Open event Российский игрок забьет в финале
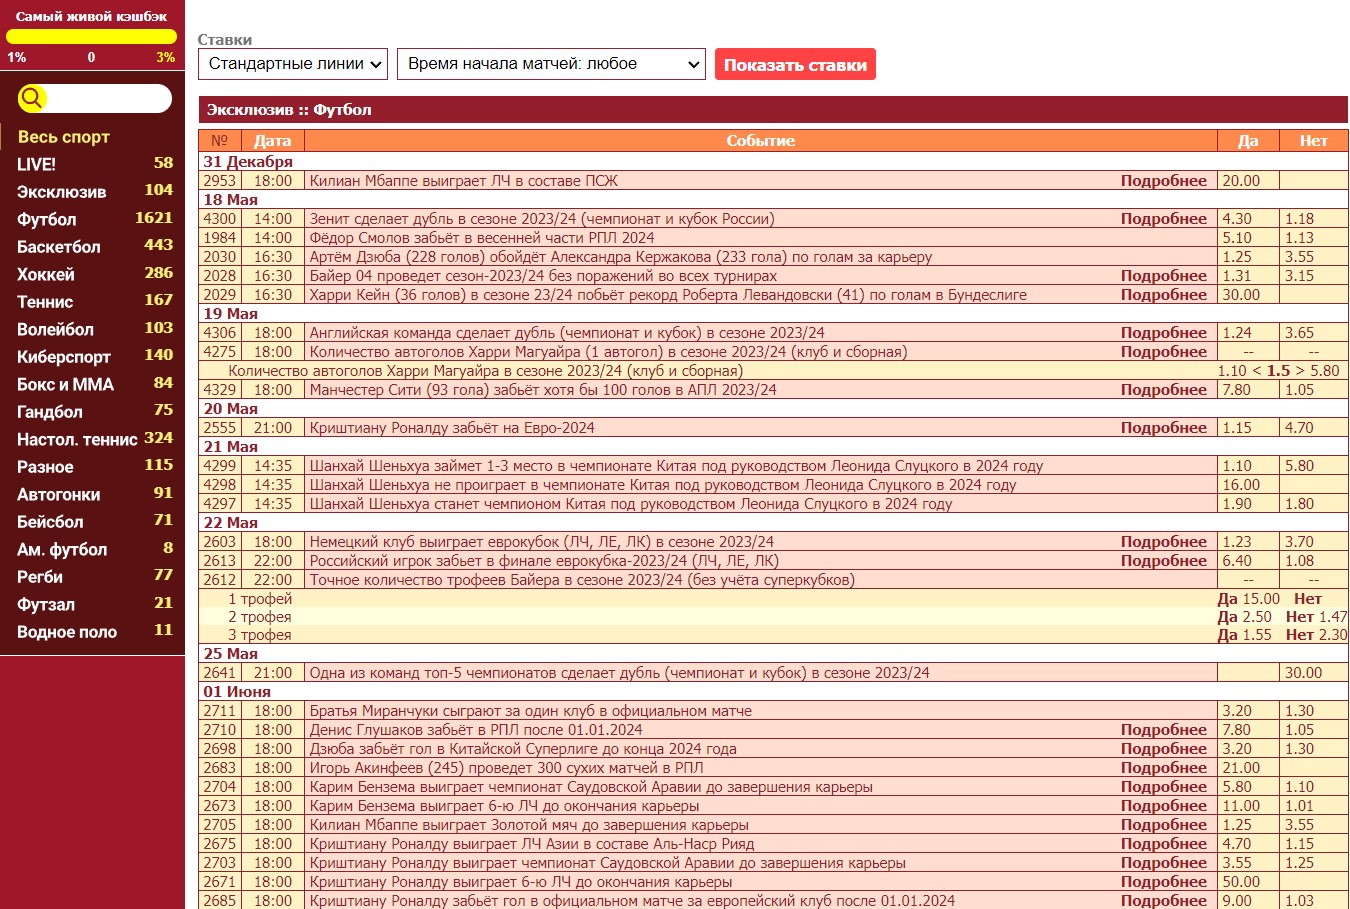Screen dimensions: 1350x909 (543, 561)
